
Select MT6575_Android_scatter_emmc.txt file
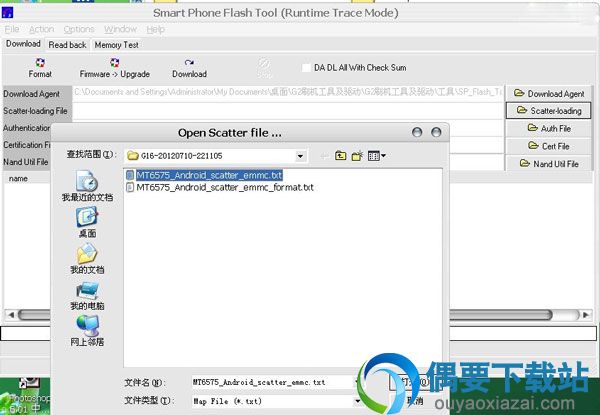point(209,175)
